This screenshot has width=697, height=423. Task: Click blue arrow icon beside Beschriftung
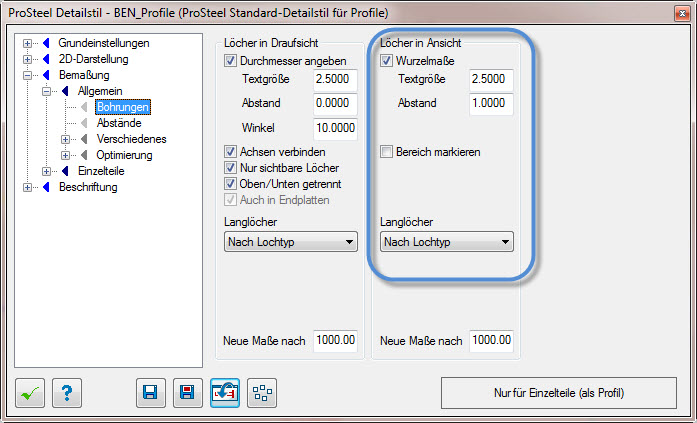[46, 187]
